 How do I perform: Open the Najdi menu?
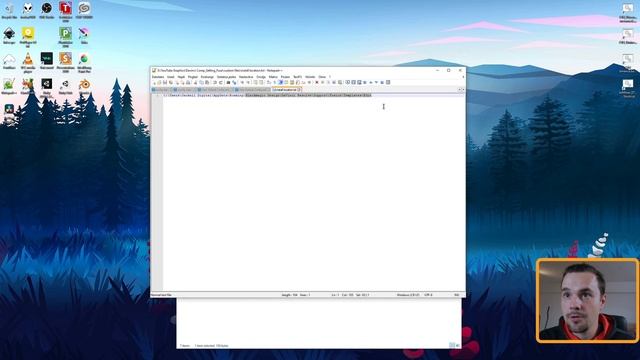[x=181, y=77]
